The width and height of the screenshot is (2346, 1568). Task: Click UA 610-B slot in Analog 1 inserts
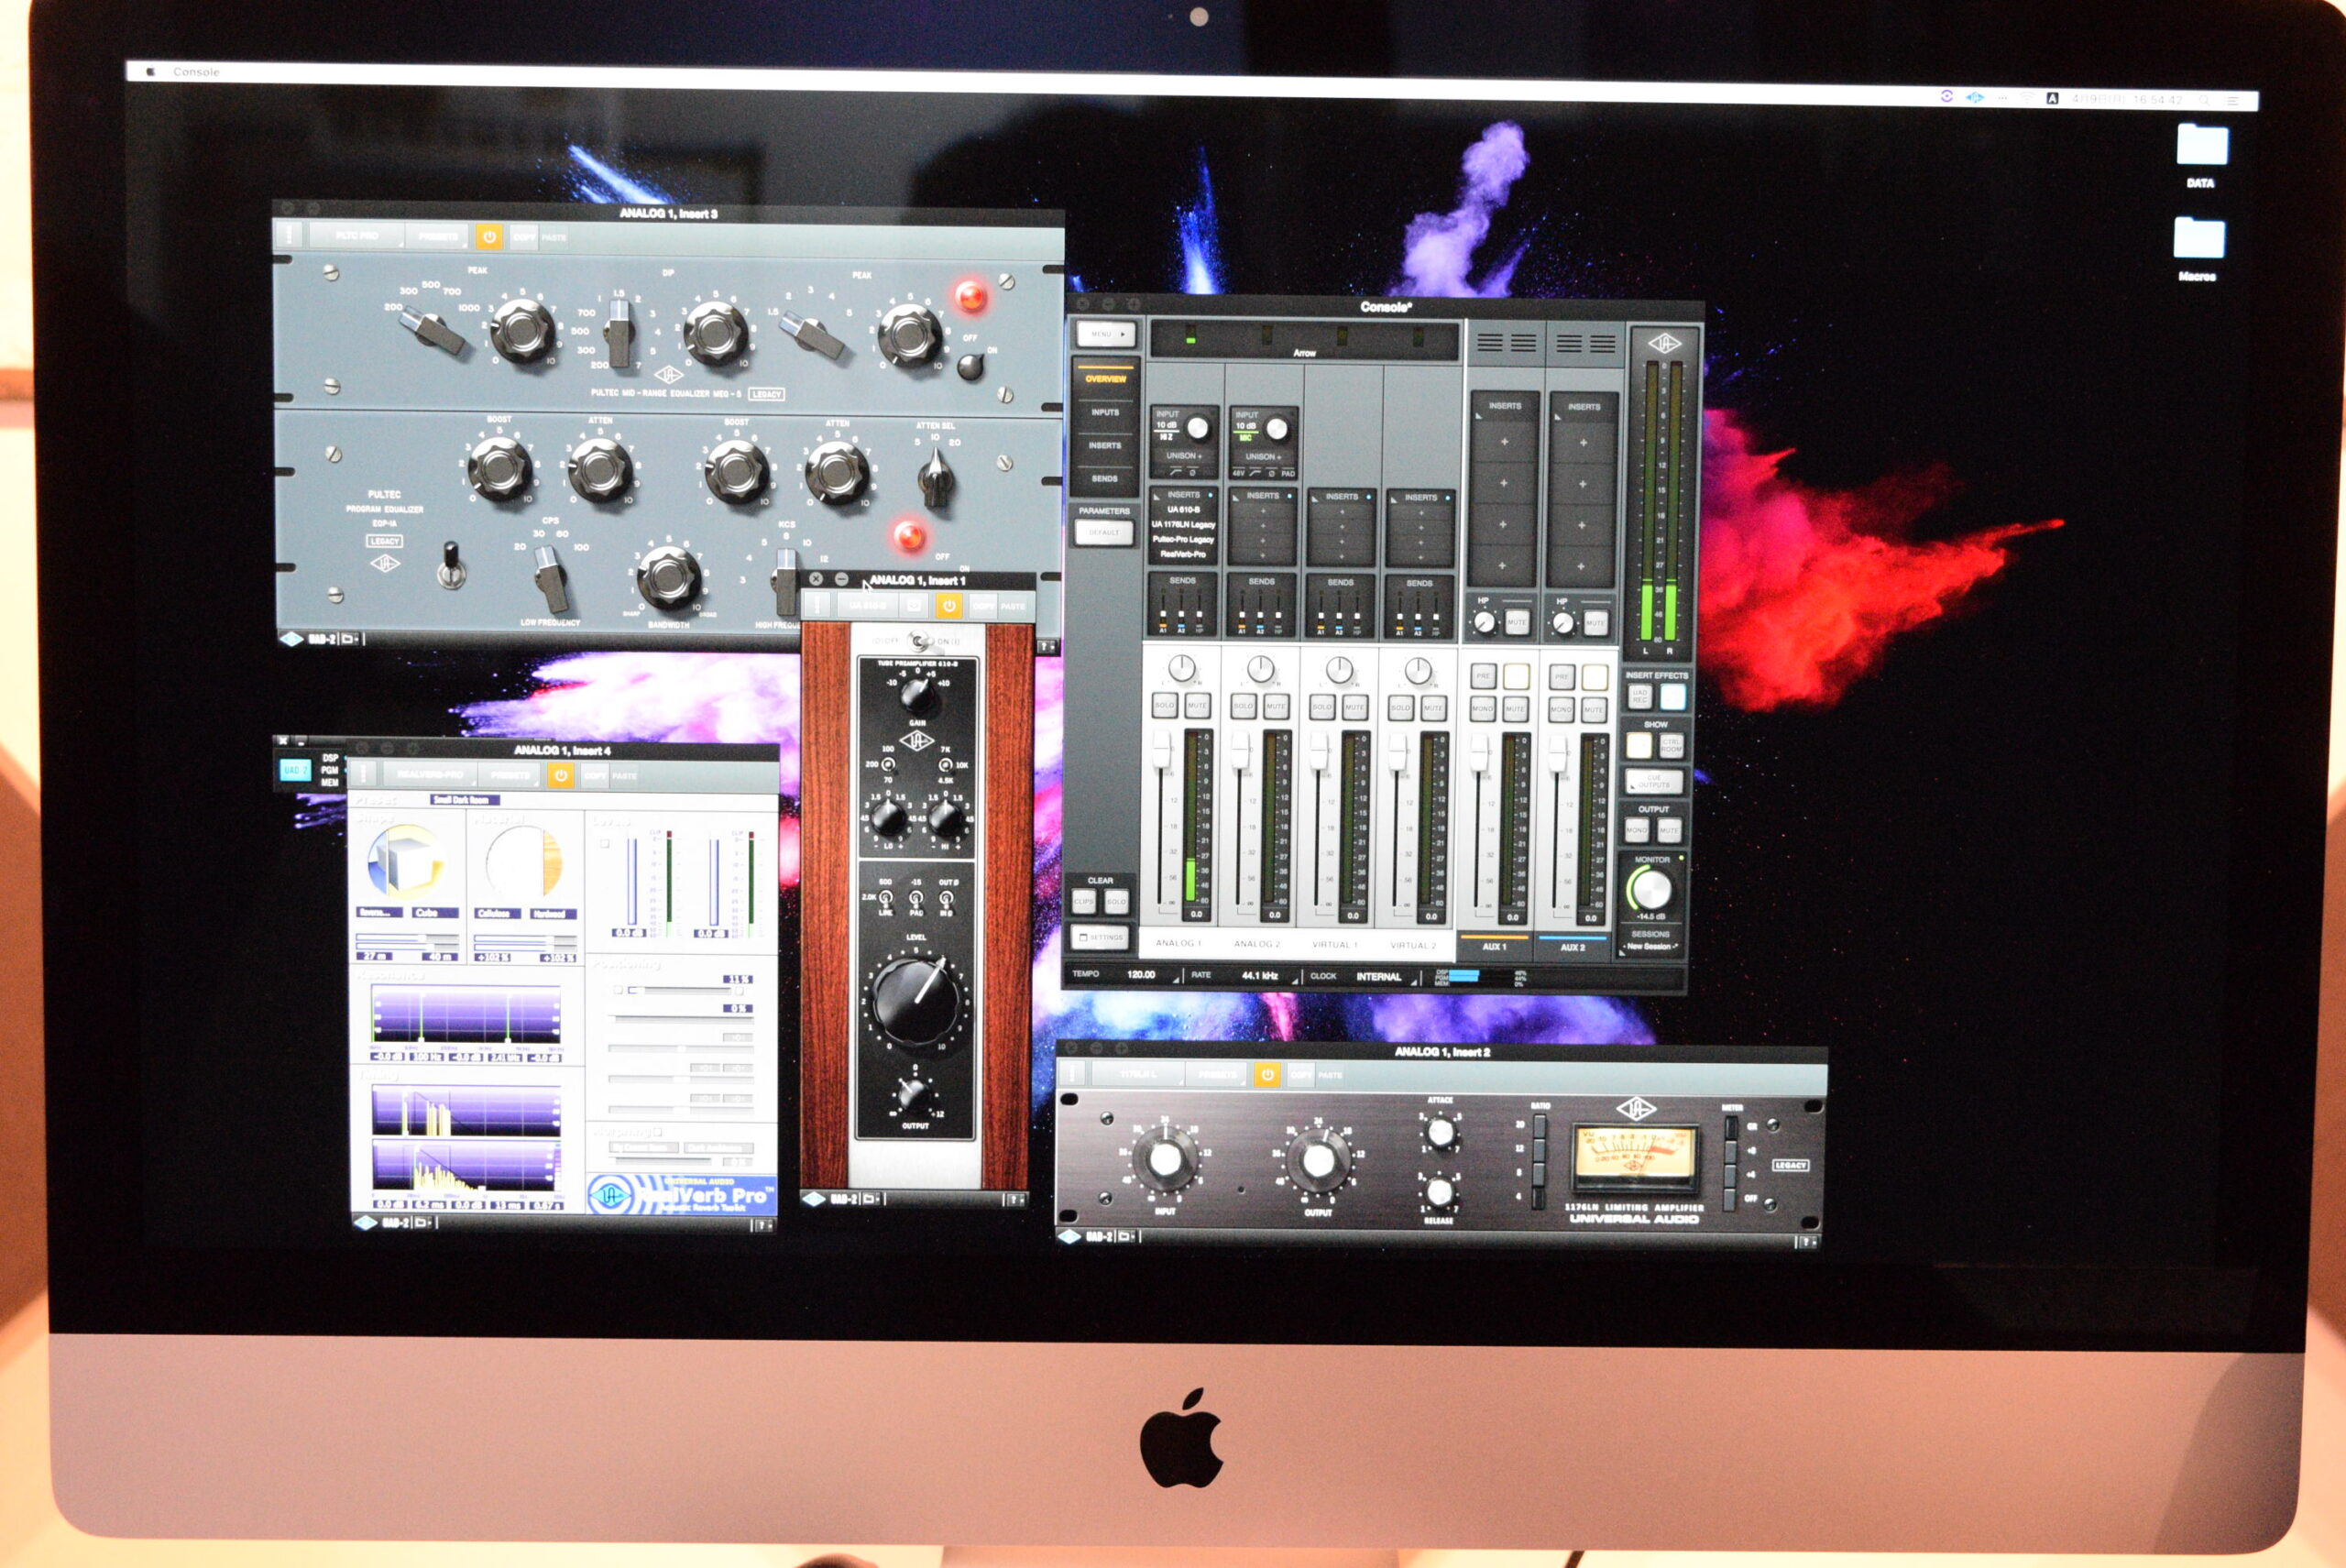click(x=1184, y=510)
